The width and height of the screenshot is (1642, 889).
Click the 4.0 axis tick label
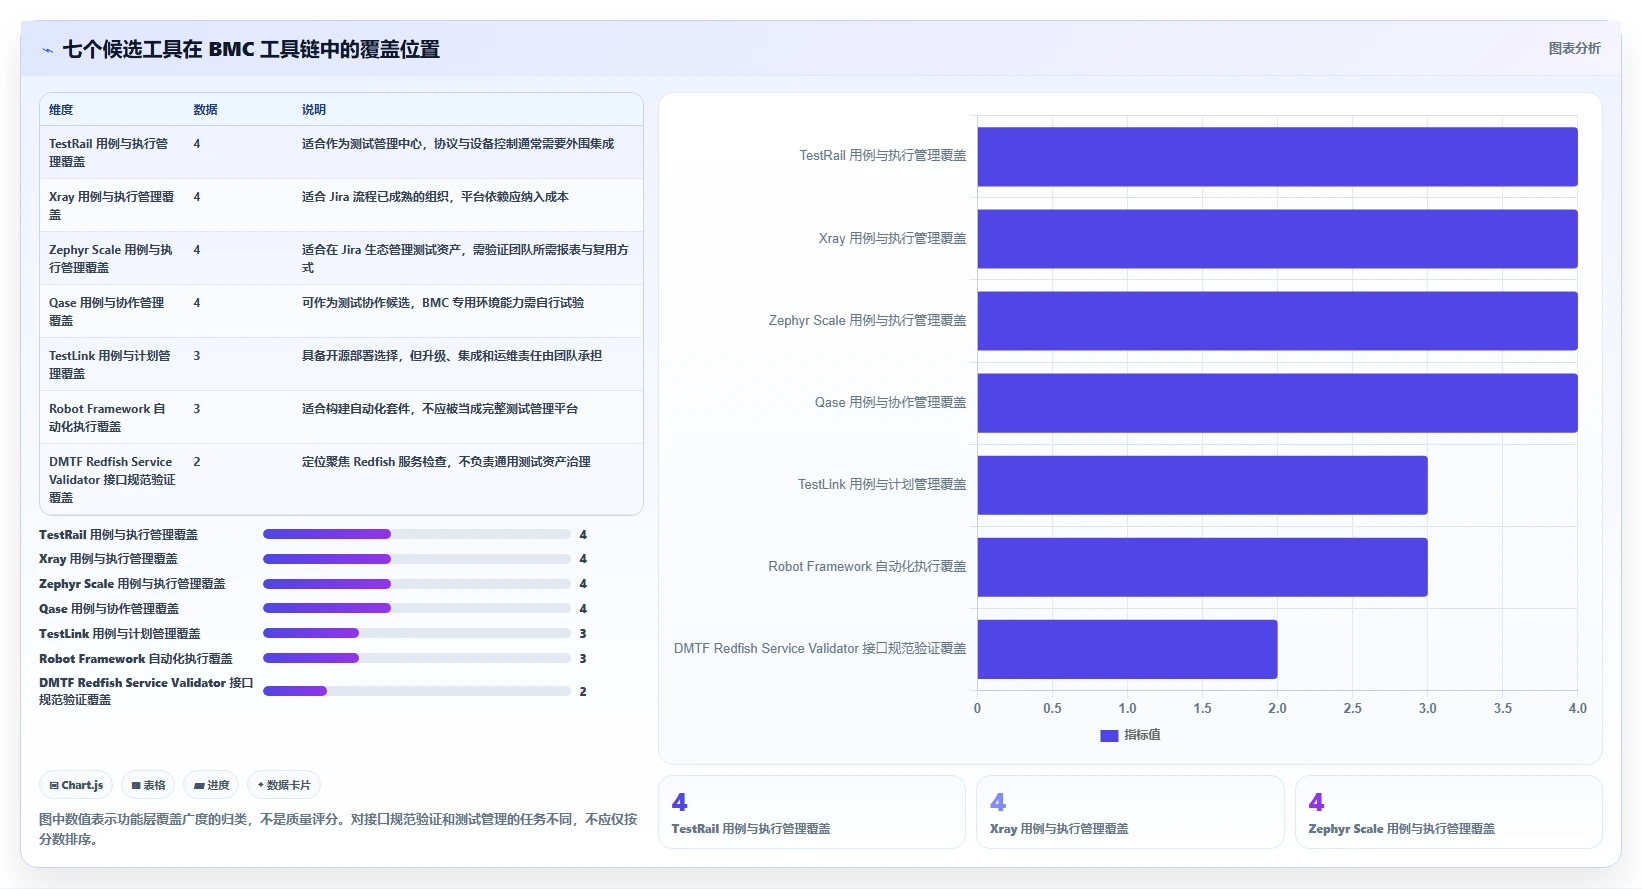pyautogui.click(x=1577, y=708)
